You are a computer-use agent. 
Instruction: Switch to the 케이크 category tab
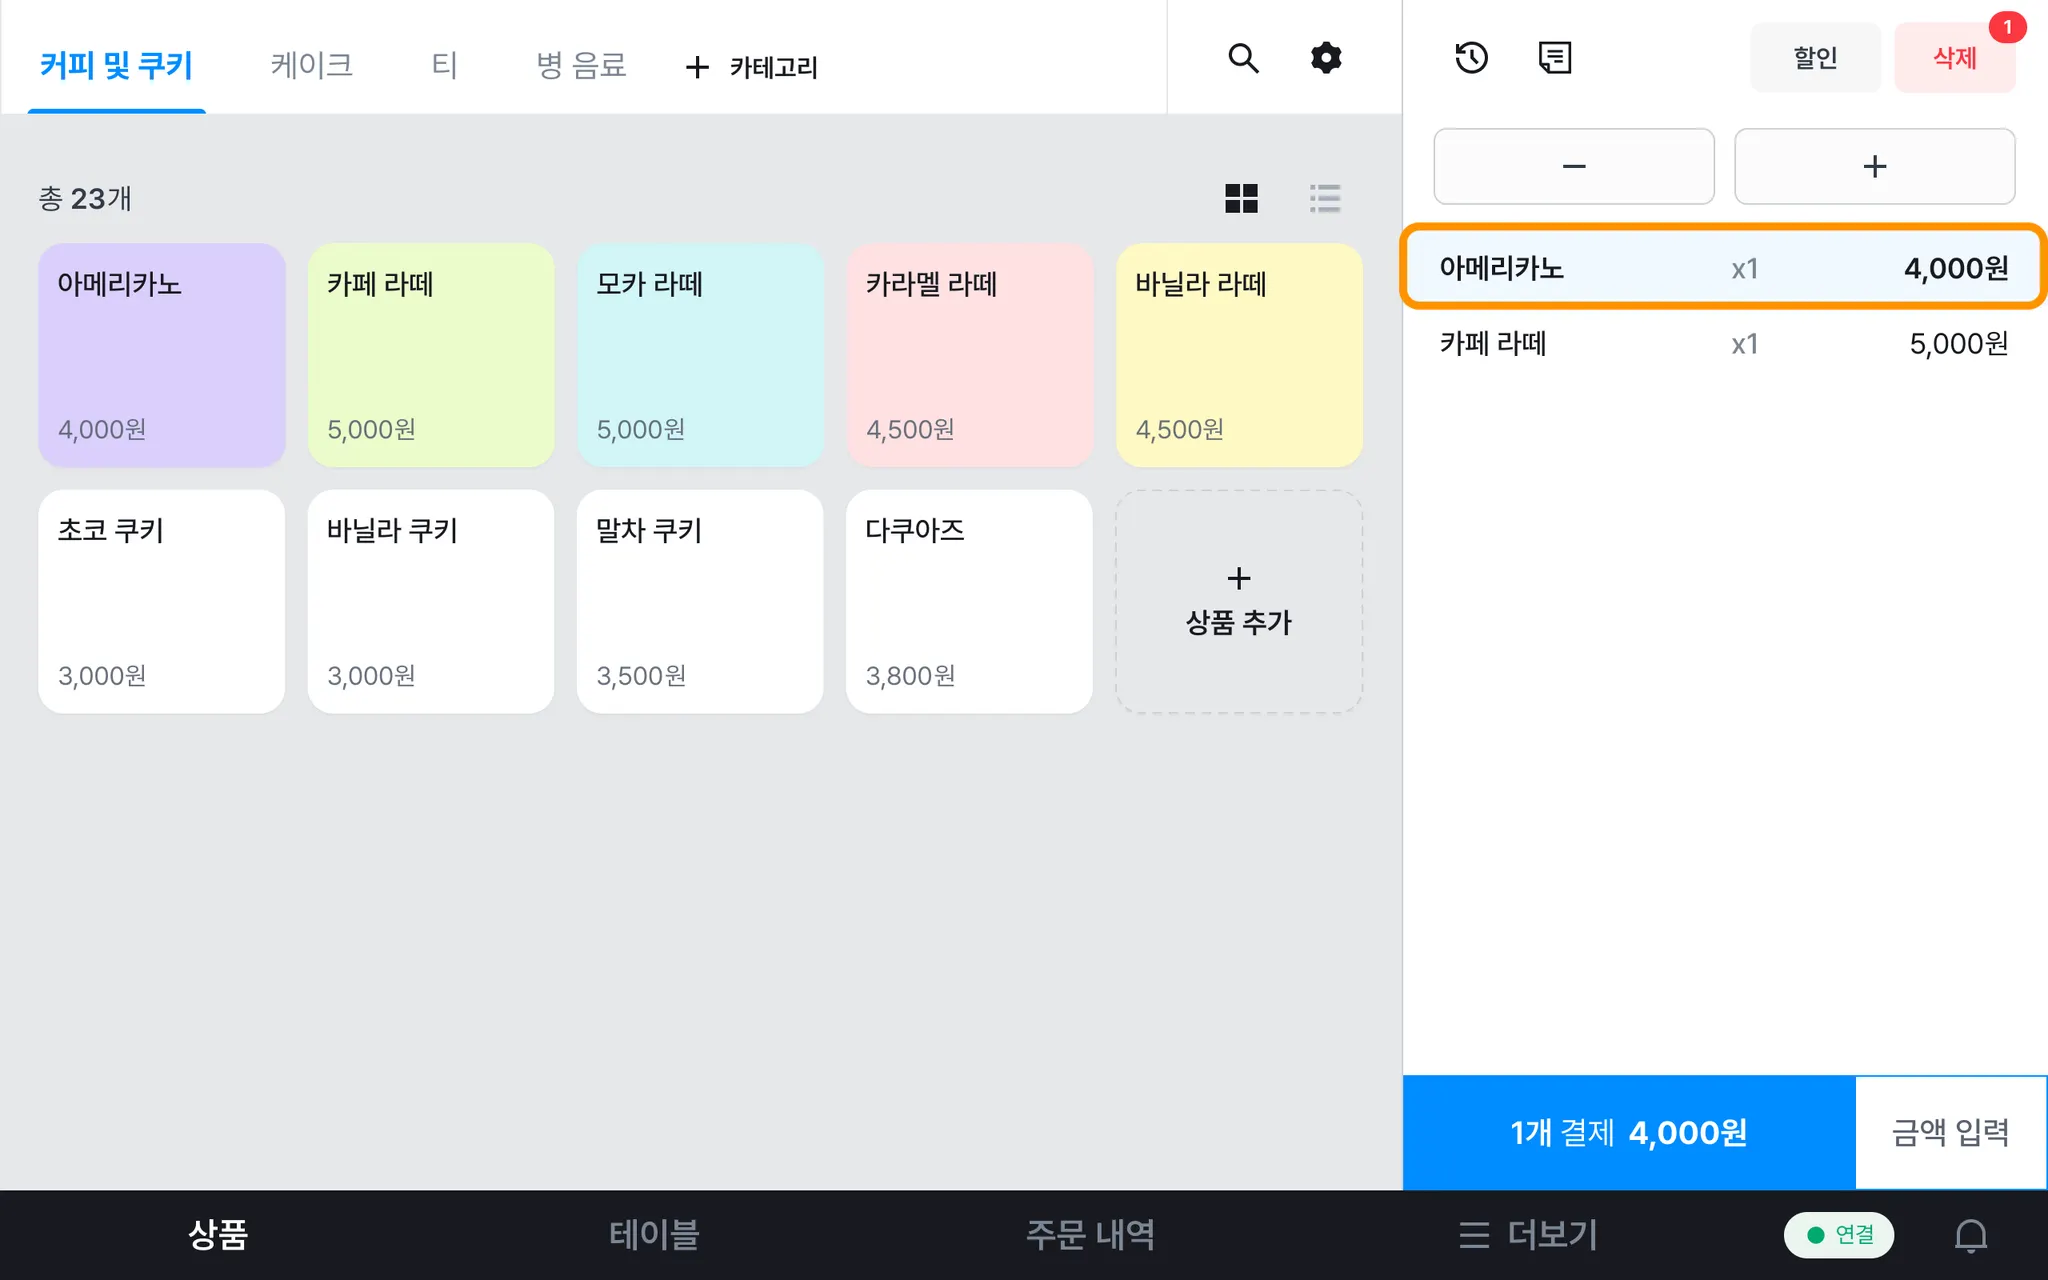click(x=311, y=65)
